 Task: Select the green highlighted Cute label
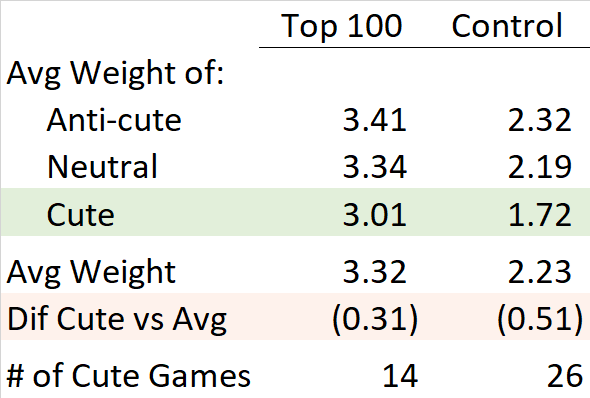81,215
